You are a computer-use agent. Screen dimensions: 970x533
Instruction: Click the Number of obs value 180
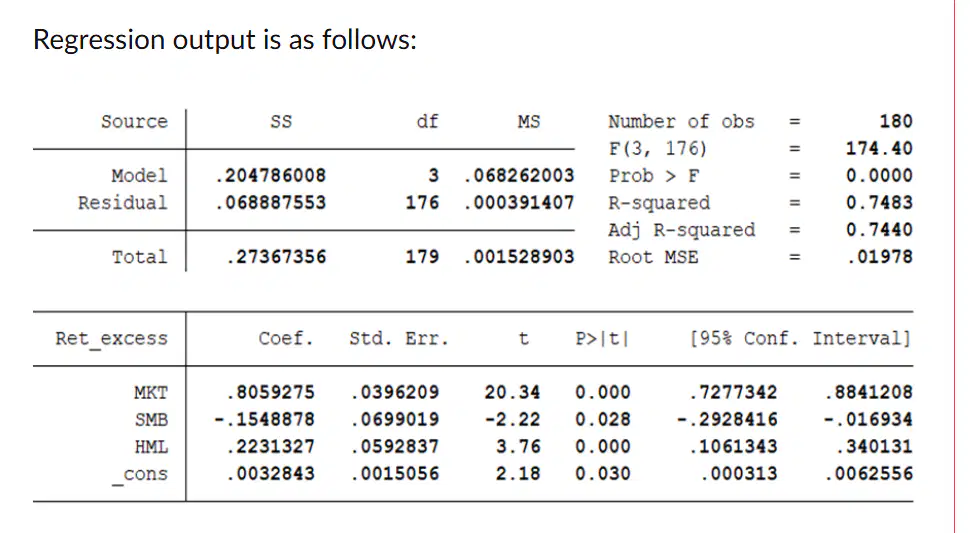coord(896,121)
